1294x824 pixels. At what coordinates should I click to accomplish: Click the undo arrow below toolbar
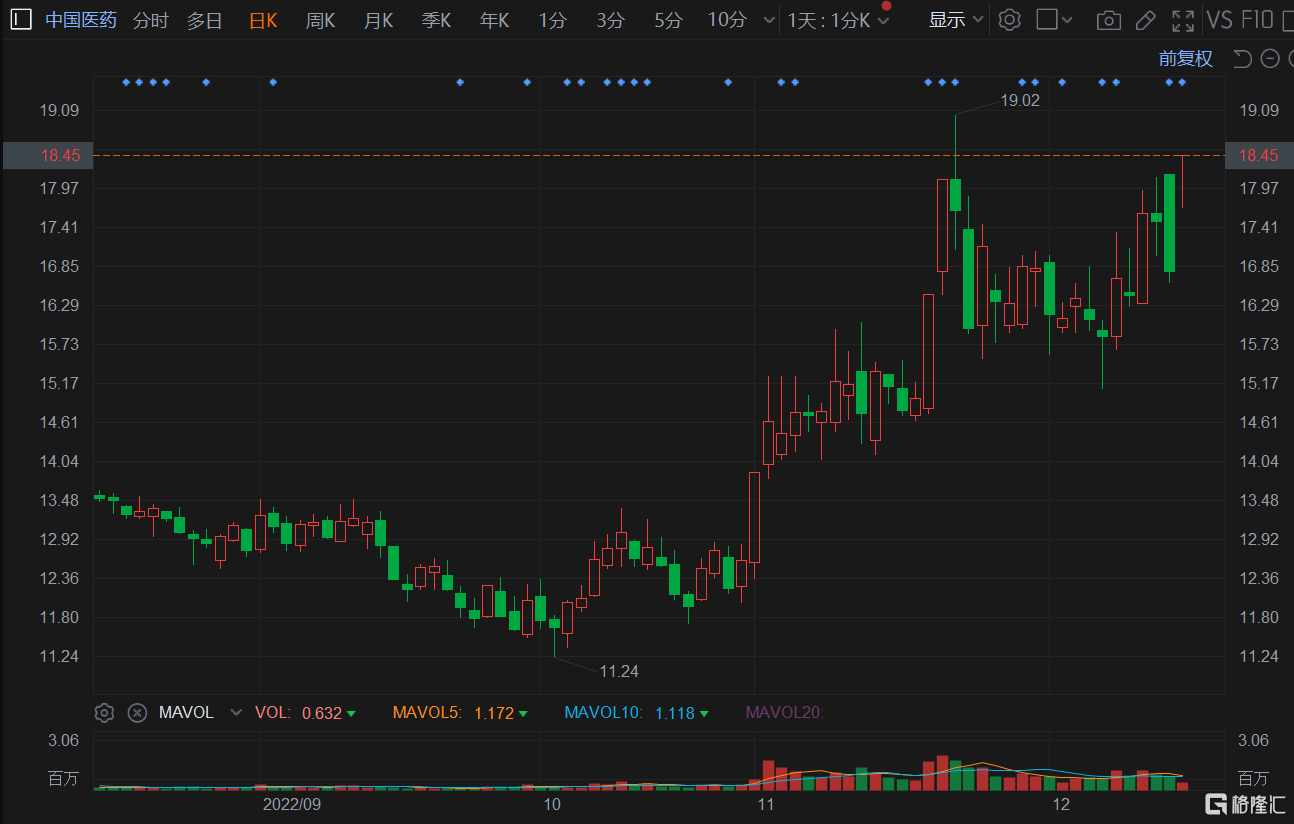pos(1242,59)
